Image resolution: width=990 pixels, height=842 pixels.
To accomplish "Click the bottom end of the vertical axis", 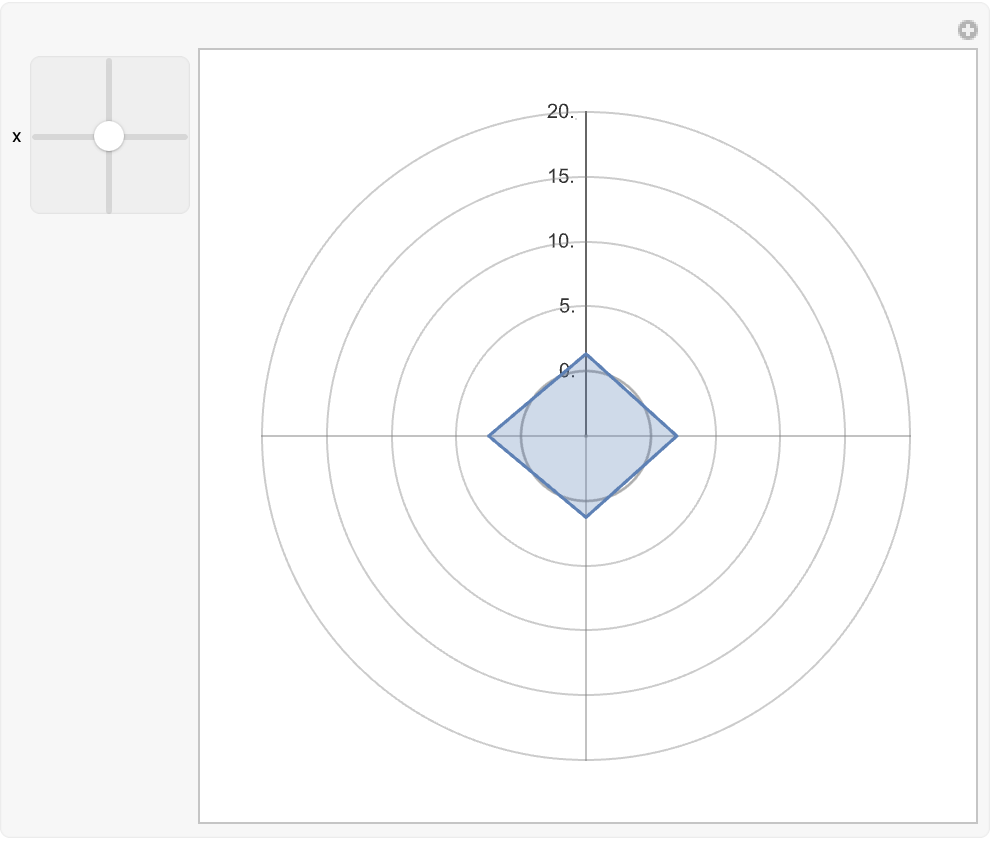I will [586, 760].
